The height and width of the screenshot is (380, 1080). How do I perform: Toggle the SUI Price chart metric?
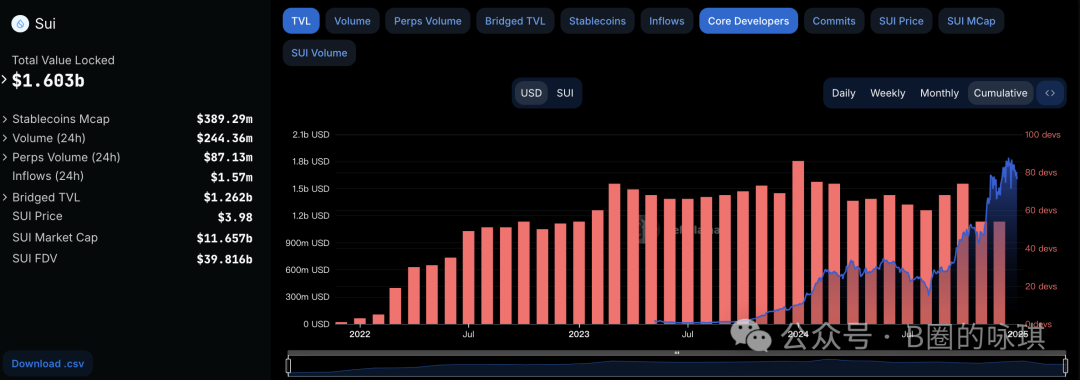(901, 21)
